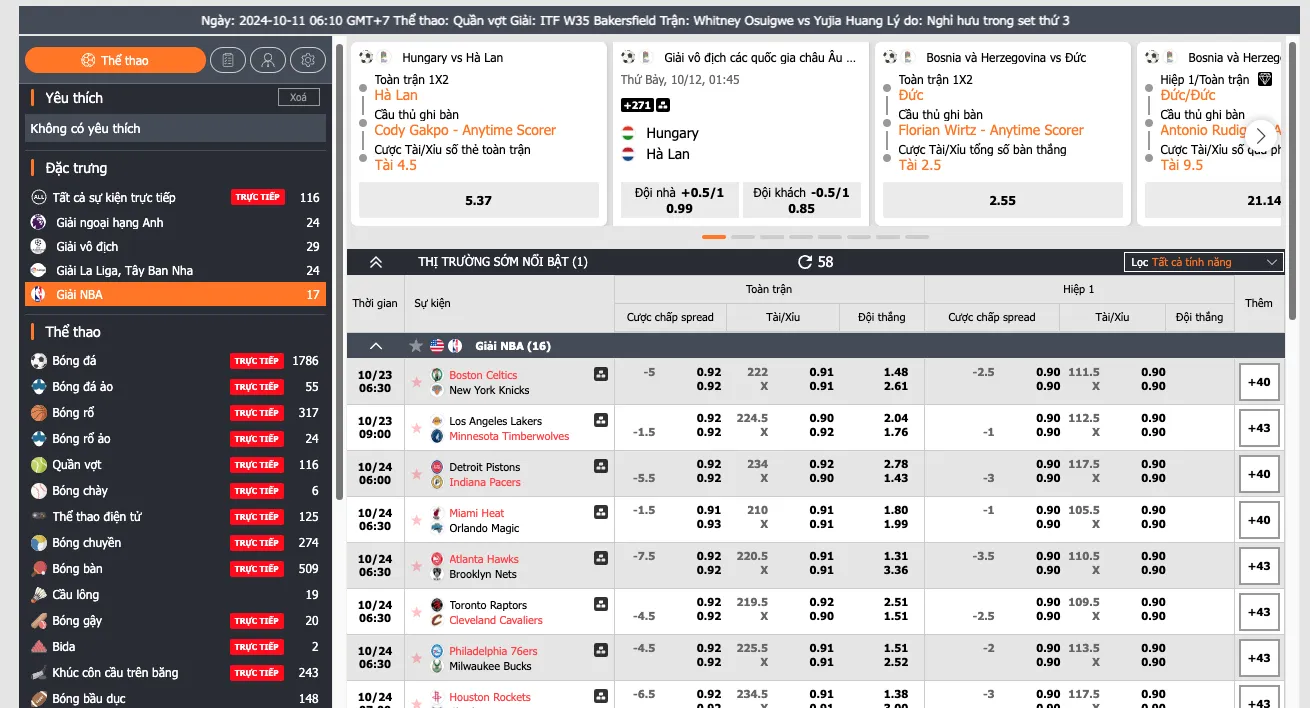Screen dimensions: 1310x708
Task: Open the bet slip clipboard icon
Action: tap(229, 60)
